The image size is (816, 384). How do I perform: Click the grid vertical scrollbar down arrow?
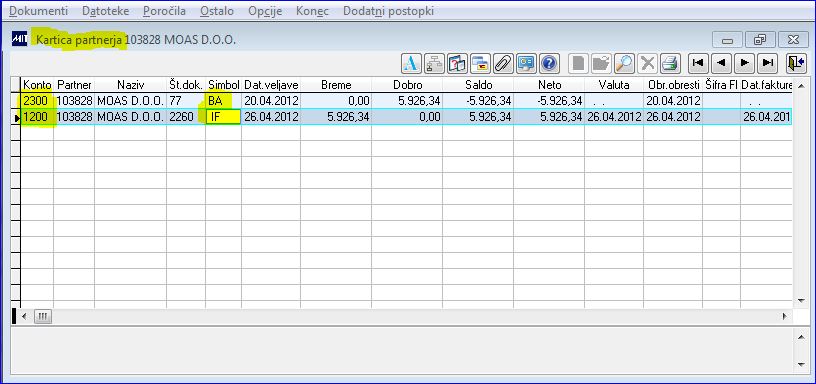(801, 301)
